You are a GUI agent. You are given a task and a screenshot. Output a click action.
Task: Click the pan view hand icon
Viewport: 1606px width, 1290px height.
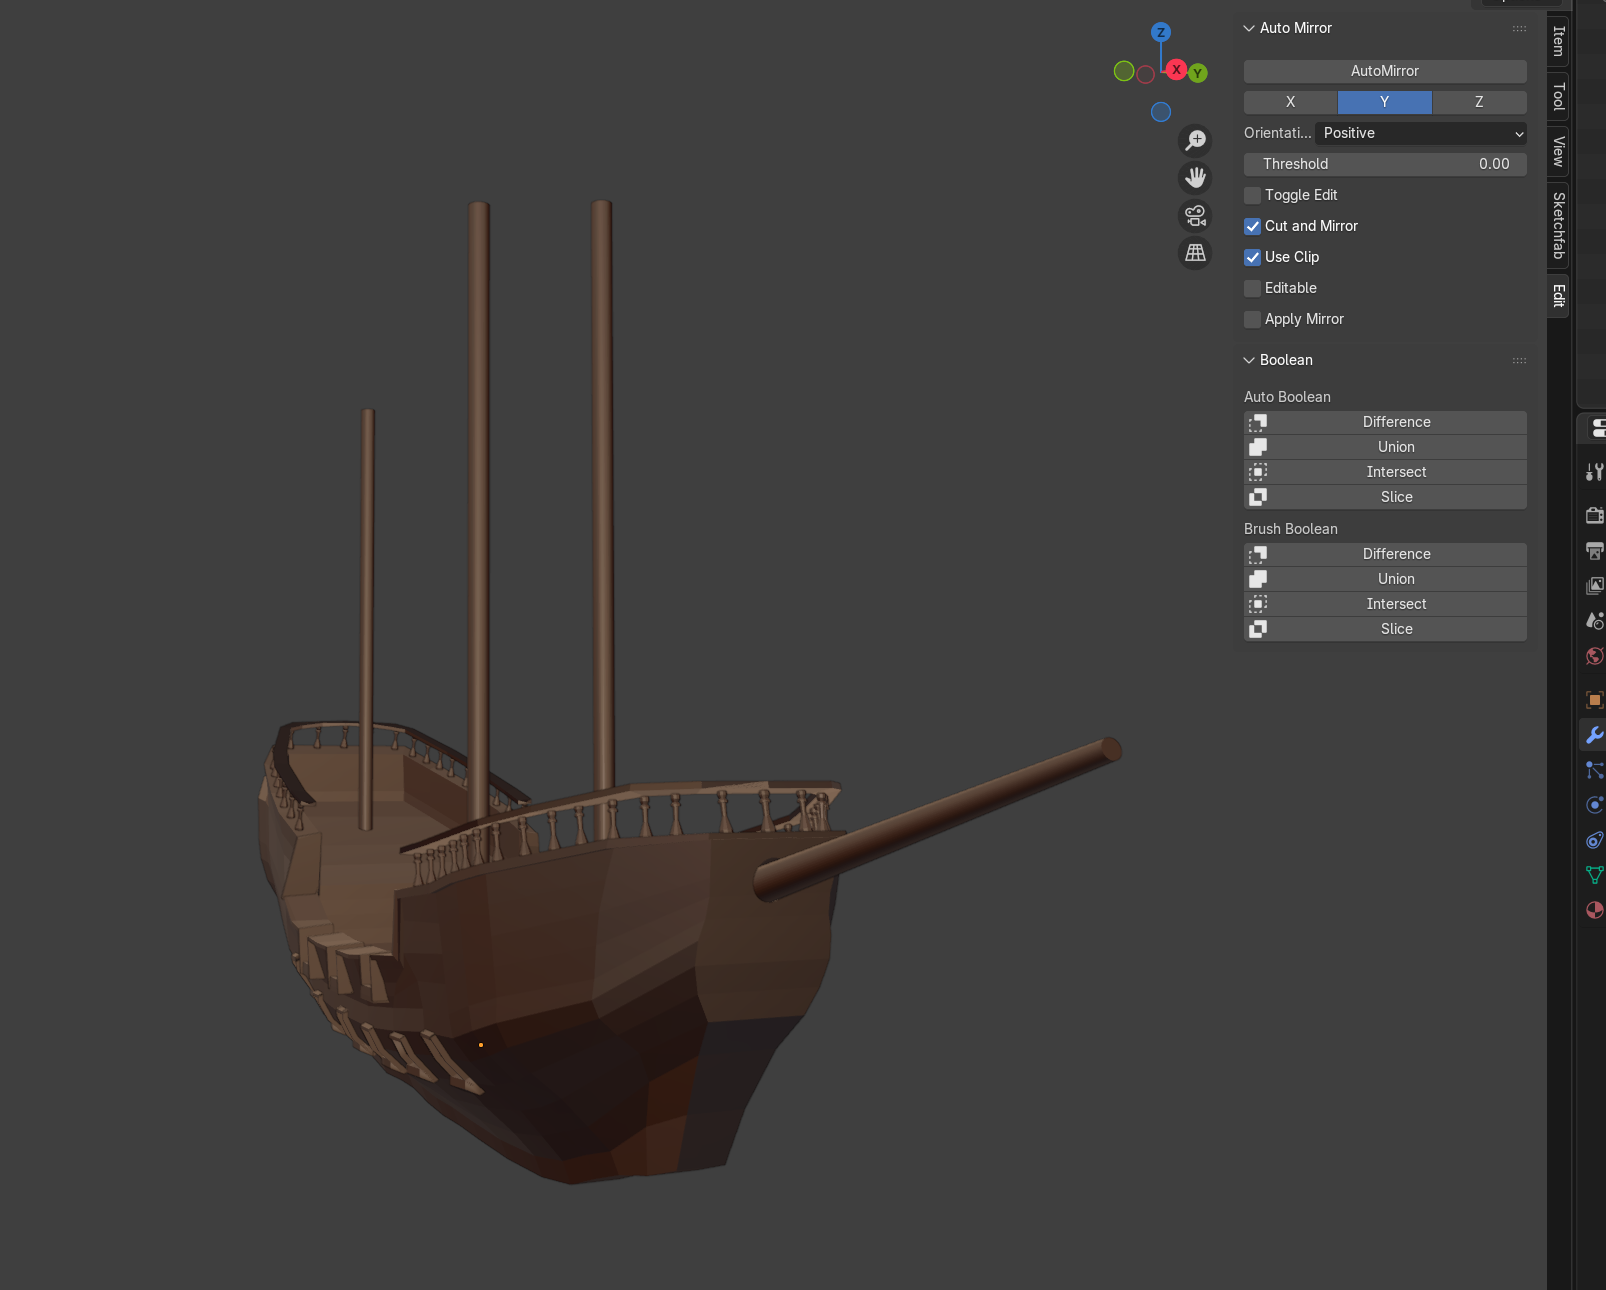[x=1195, y=178]
